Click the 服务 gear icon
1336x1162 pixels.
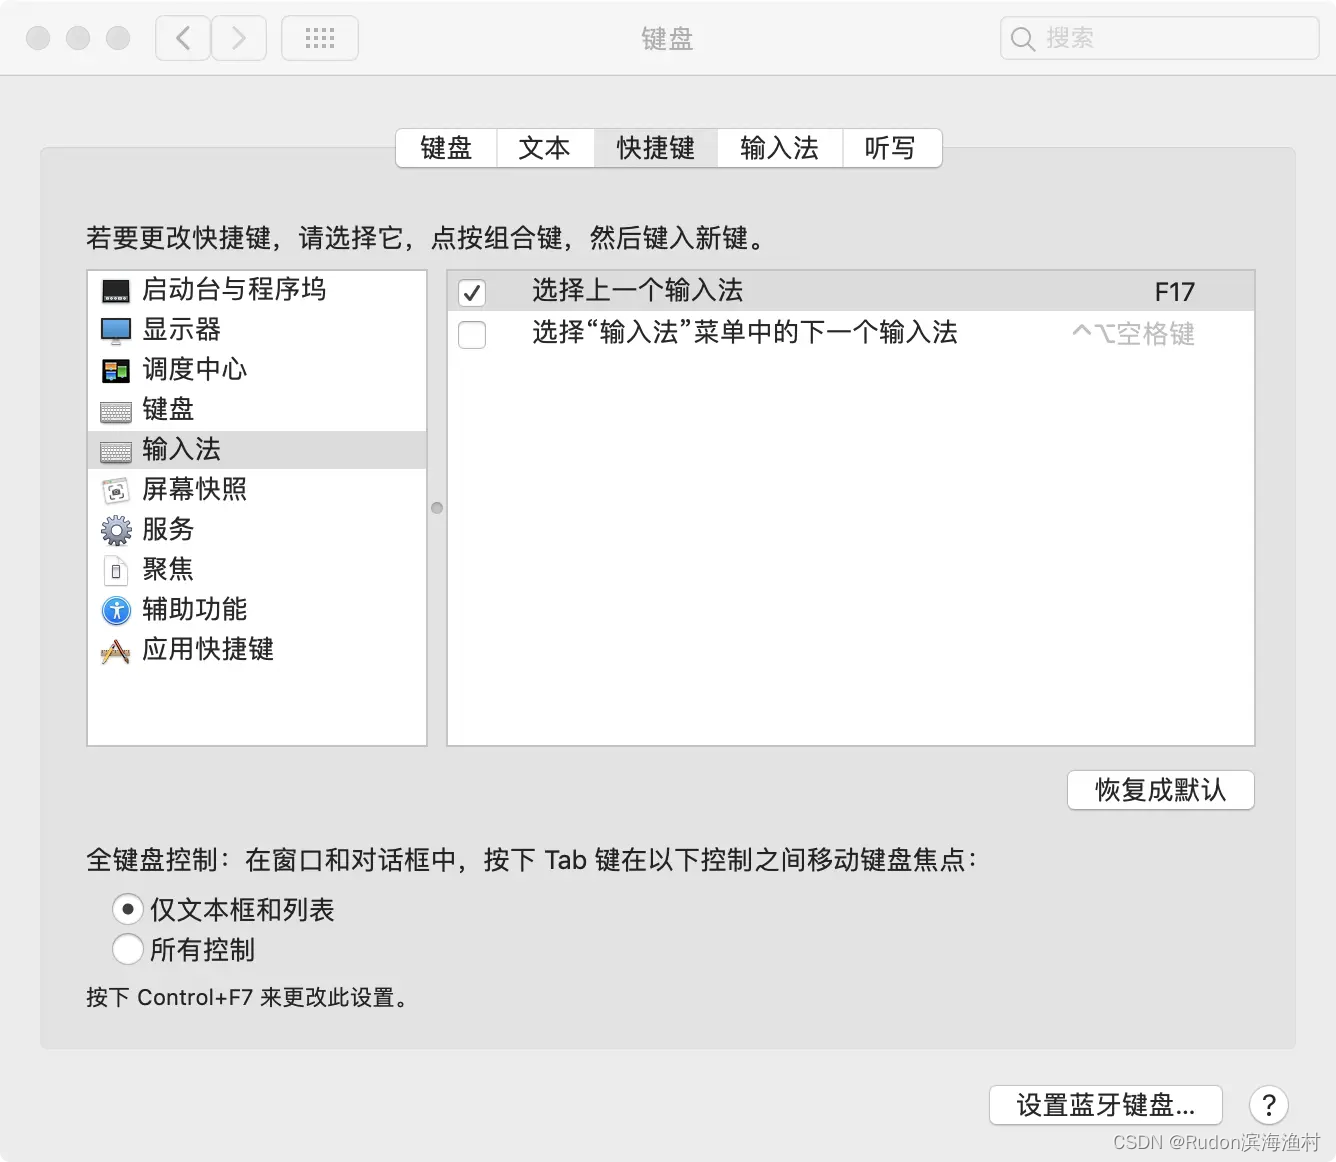116,530
